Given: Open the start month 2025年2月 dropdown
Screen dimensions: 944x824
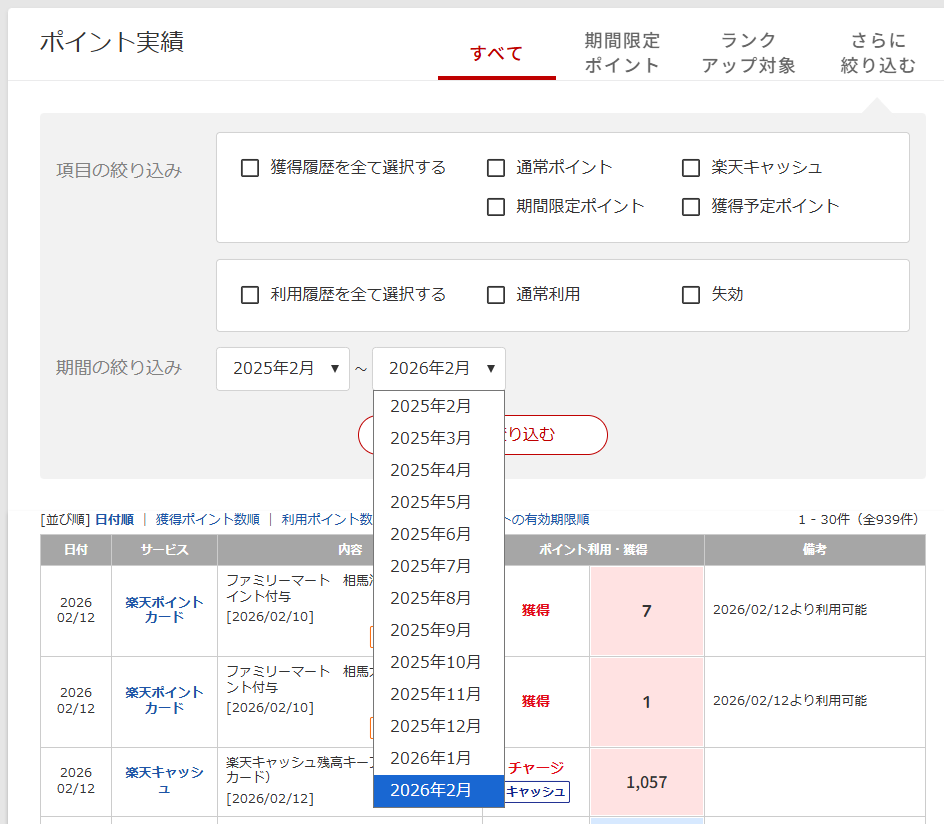Looking at the screenshot, I should coord(283,368).
